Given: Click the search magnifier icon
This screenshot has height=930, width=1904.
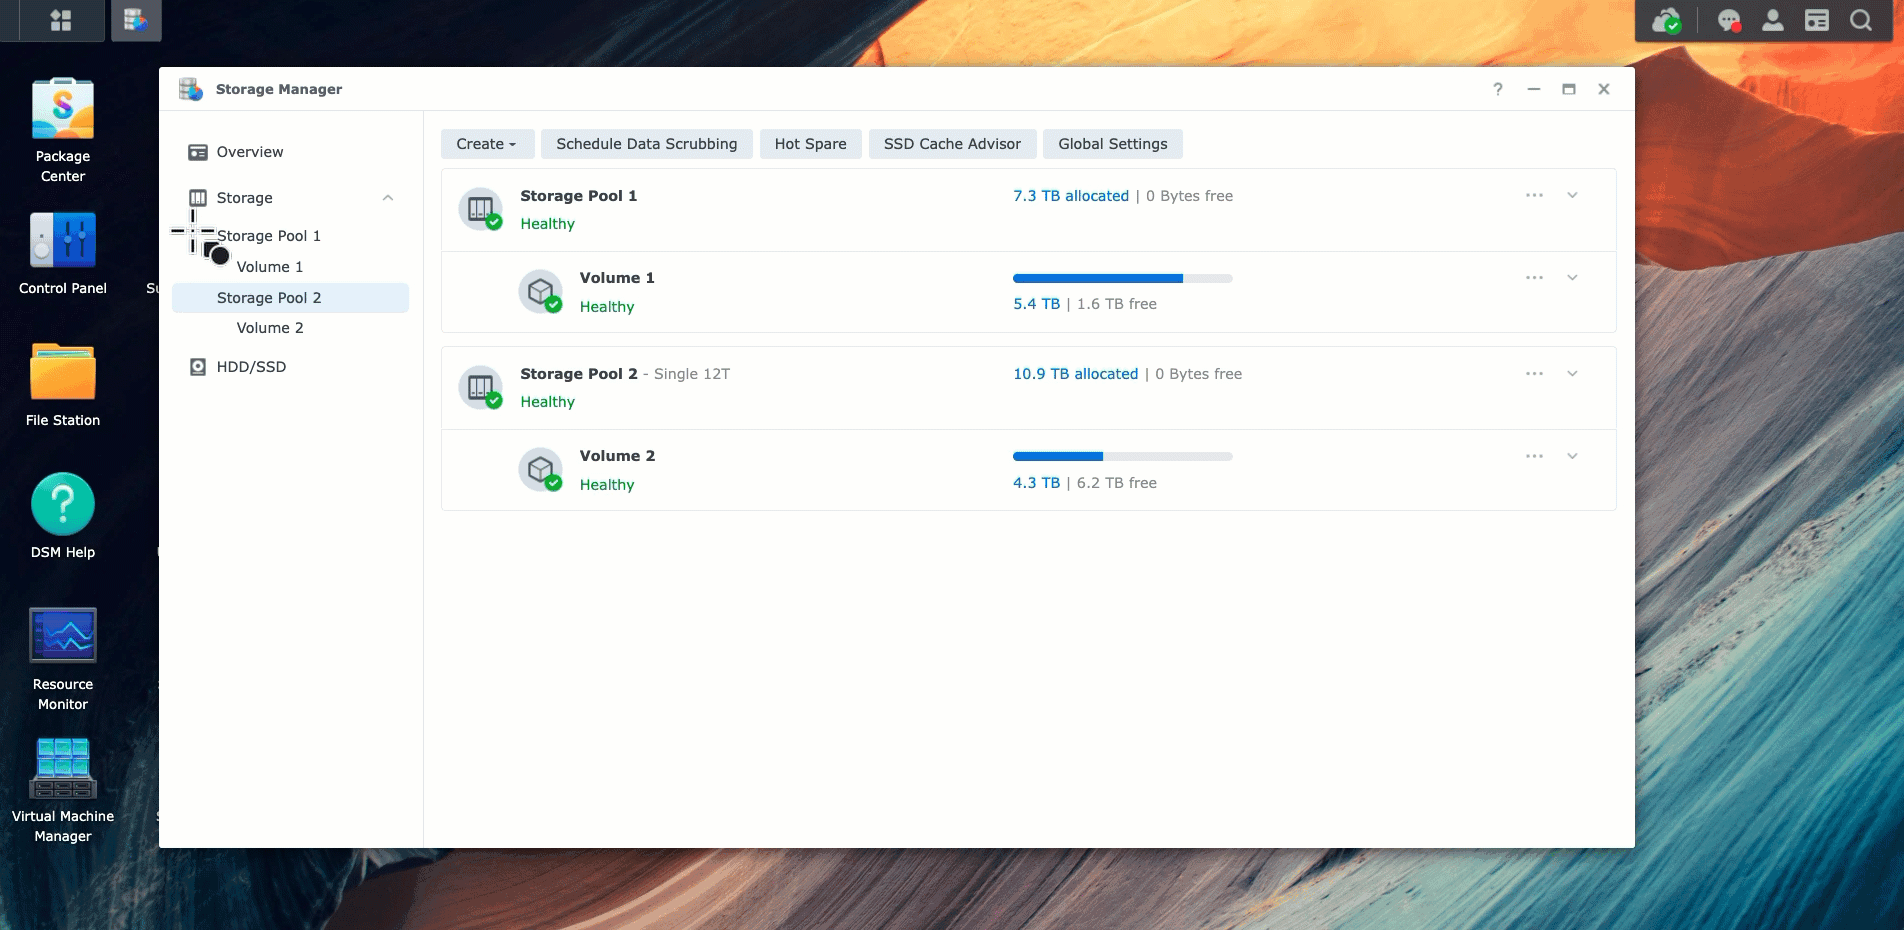Looking at the screenshot, I should pyautogui.click(x=1861, y=21).
